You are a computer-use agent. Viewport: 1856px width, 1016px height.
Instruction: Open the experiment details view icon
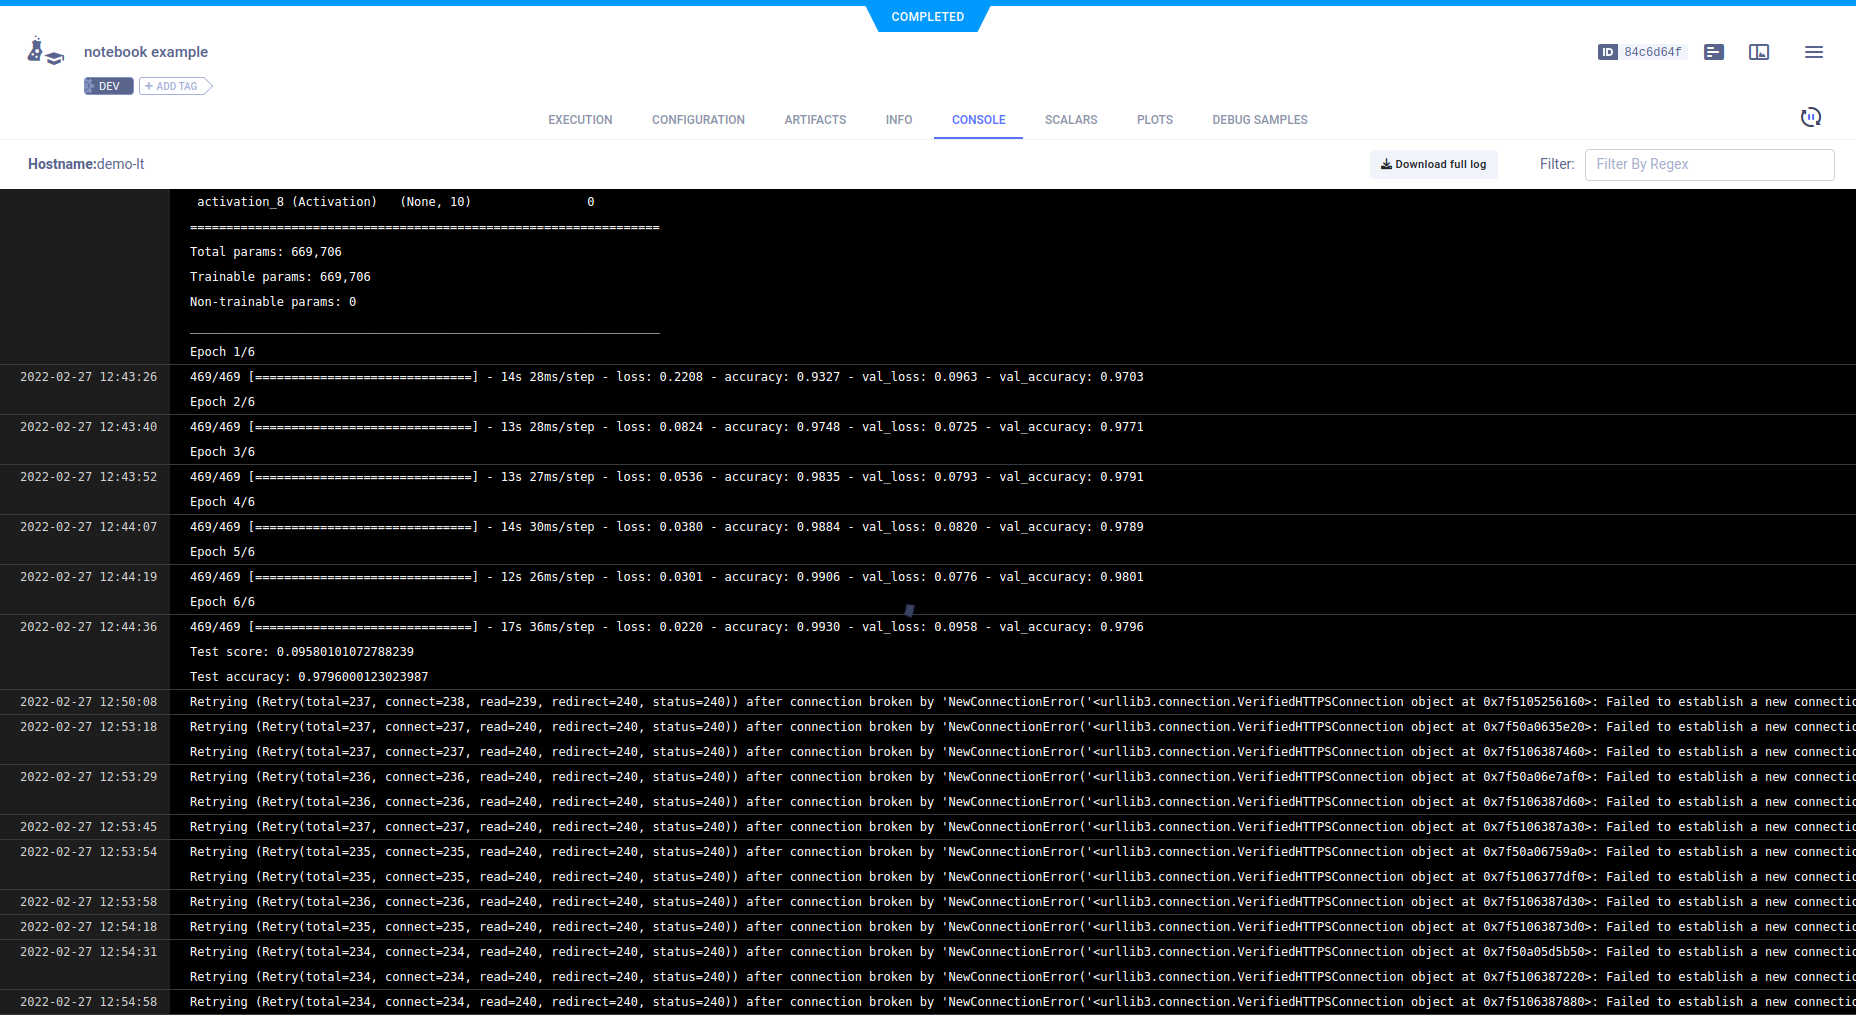pyautogui.click(x=1713, y=52)
